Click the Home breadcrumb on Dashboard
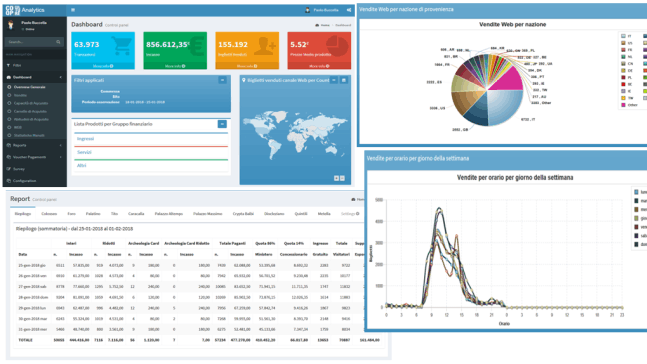 (x=323, y=25)
